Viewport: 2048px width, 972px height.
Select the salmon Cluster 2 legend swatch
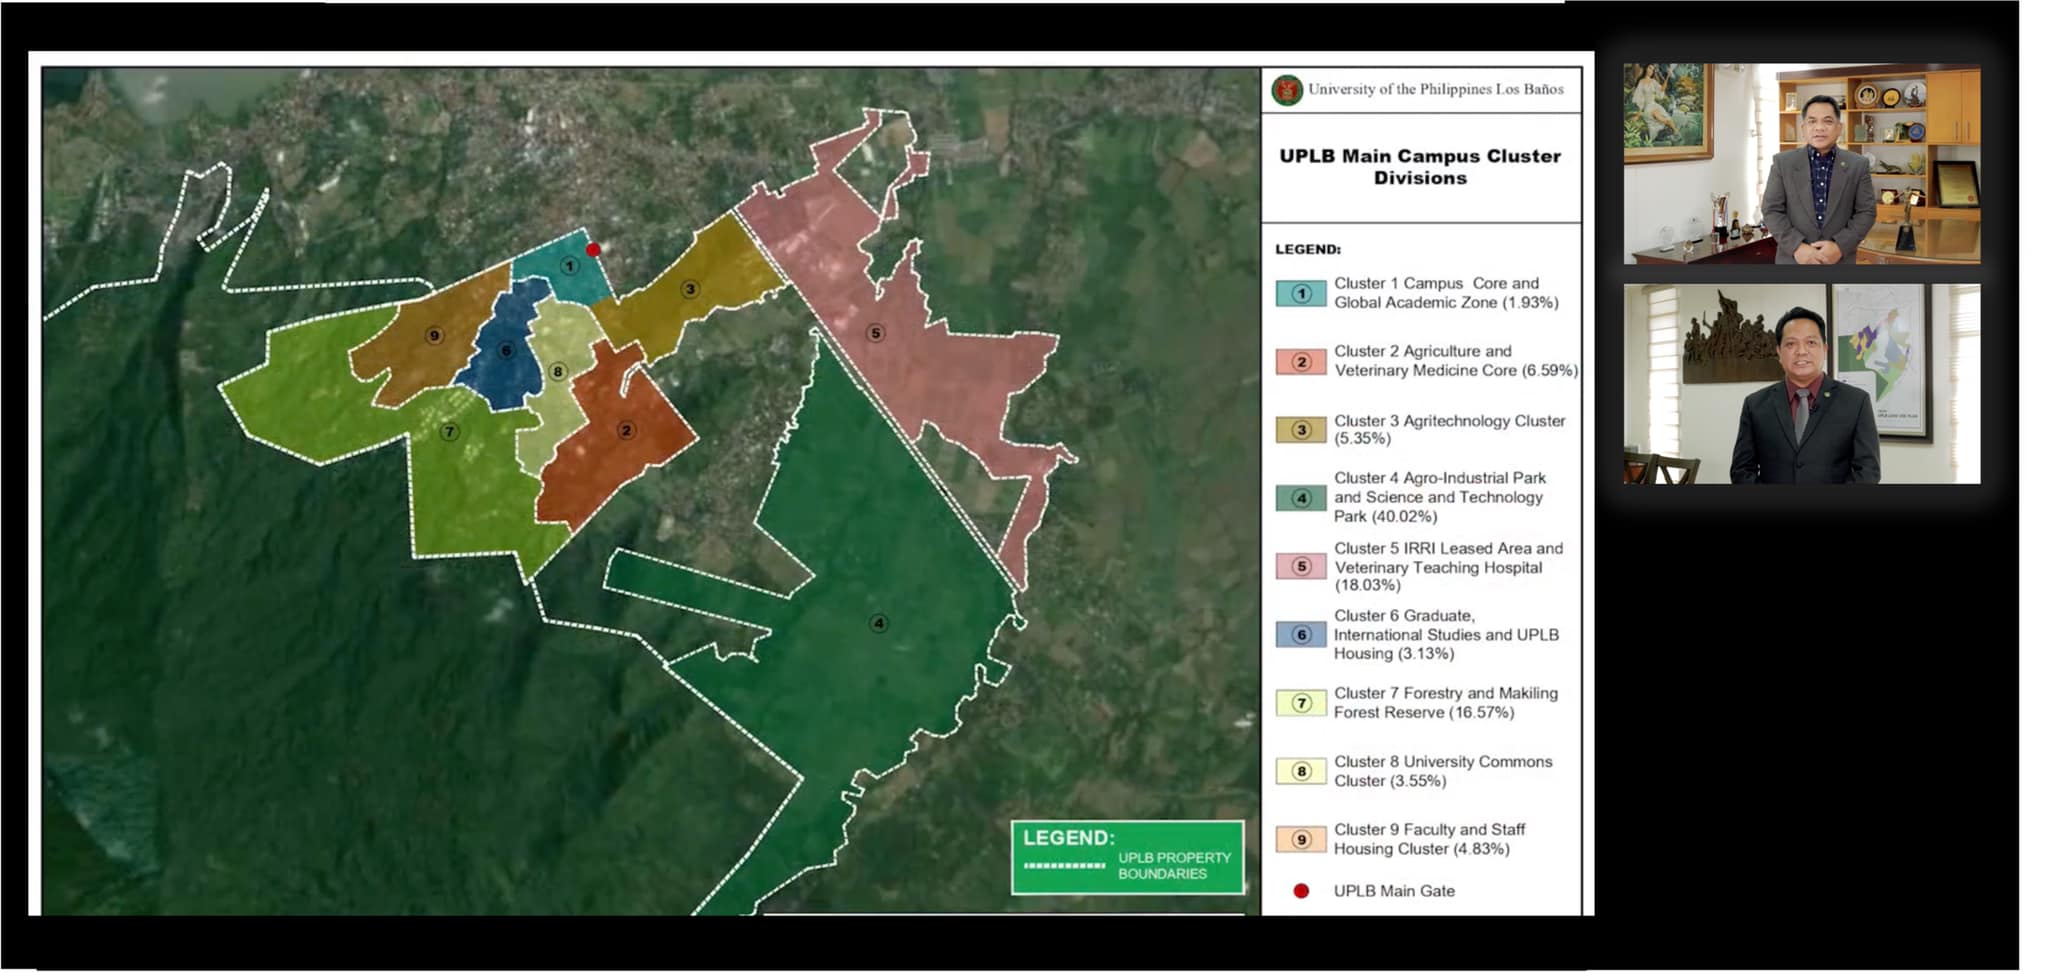[1301, 362]
